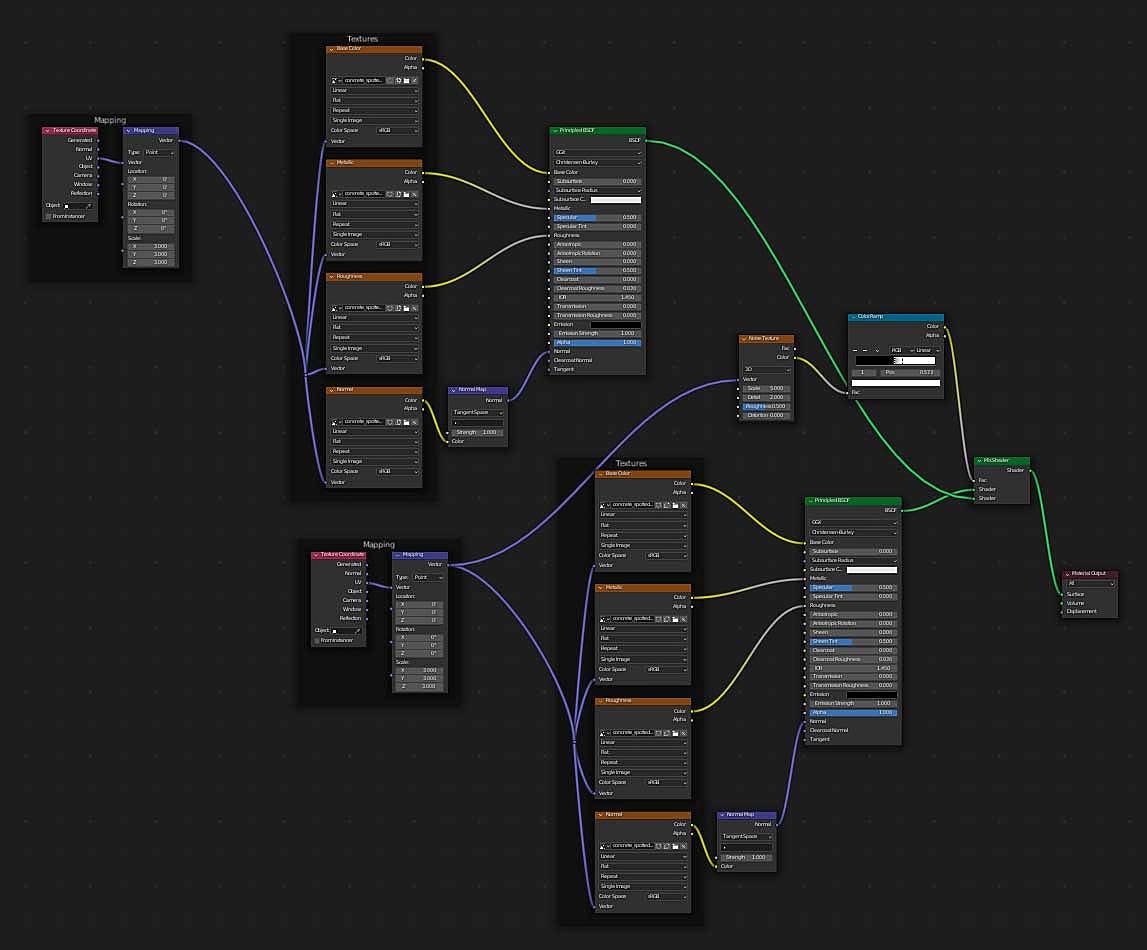Screen dimensions: 1147x950
Task: Open the All target dropdown in Material Output
Action: 1090,584
